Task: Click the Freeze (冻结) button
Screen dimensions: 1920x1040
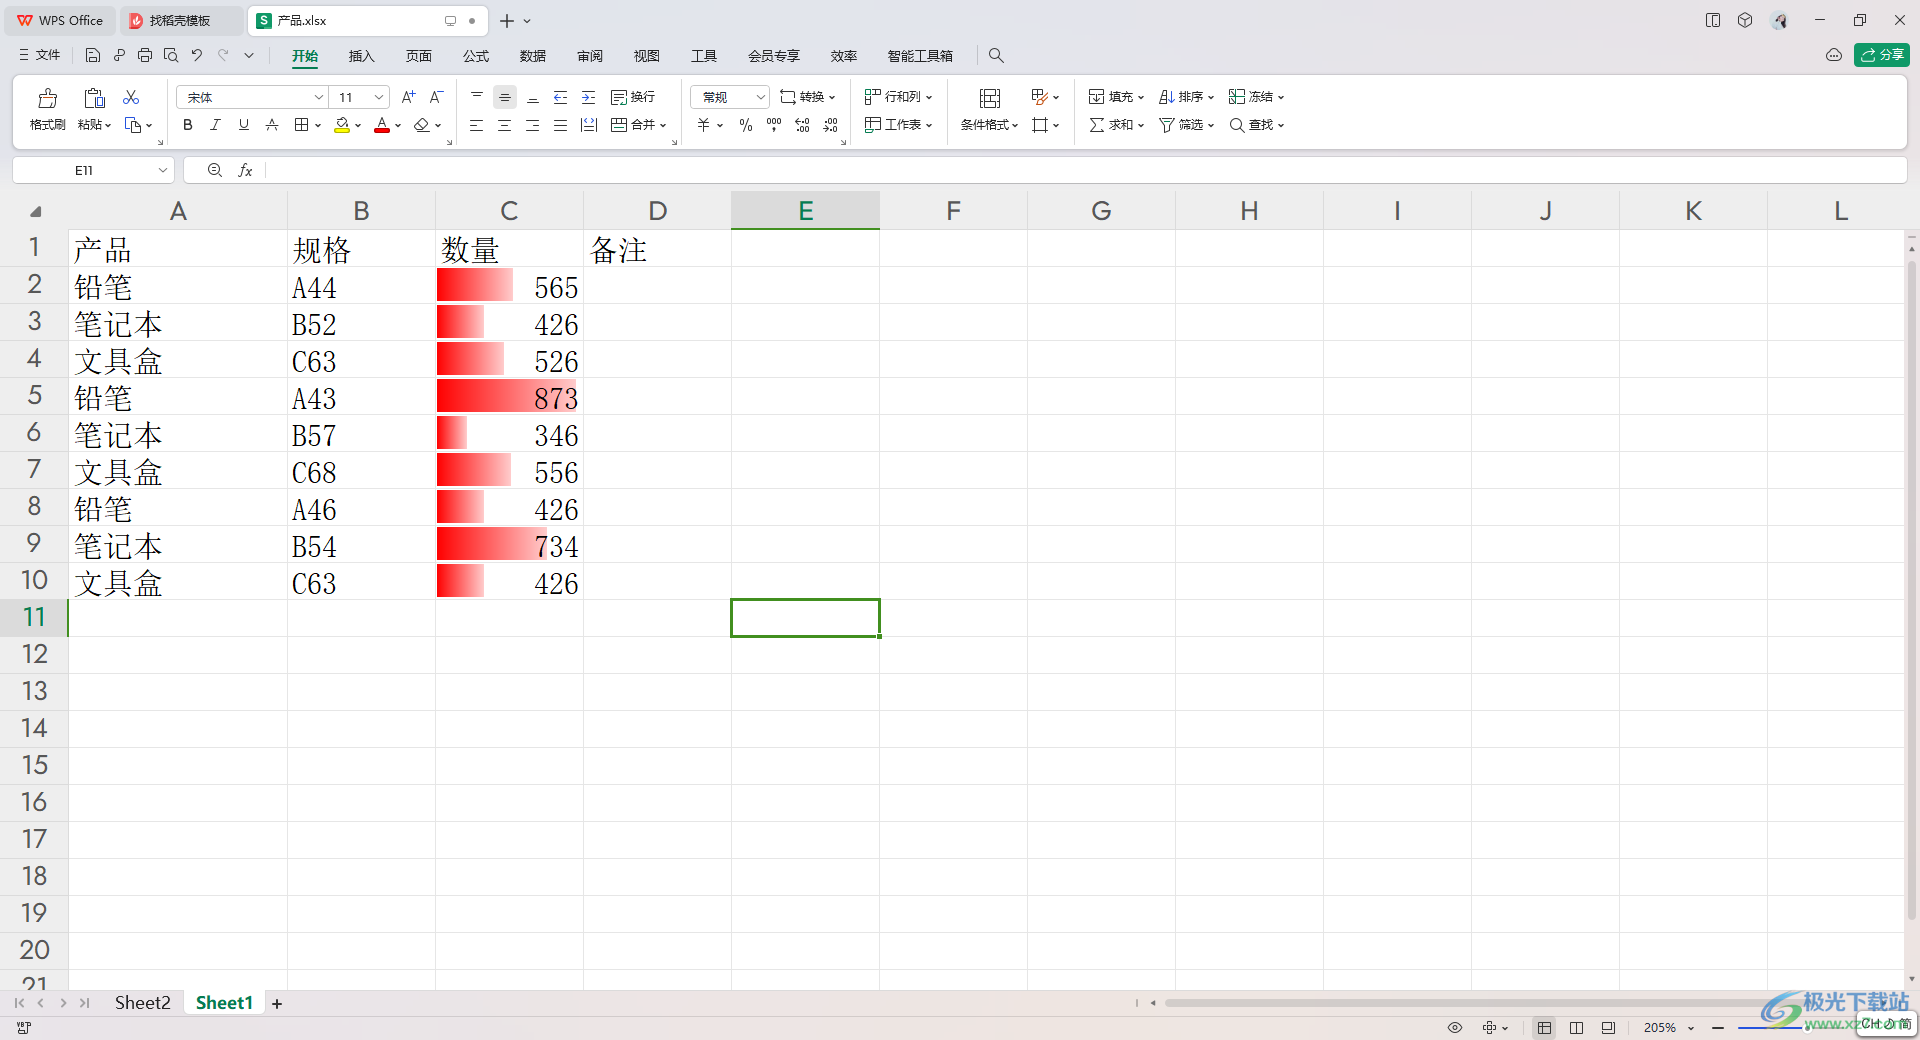Action: pos(1256,97)
